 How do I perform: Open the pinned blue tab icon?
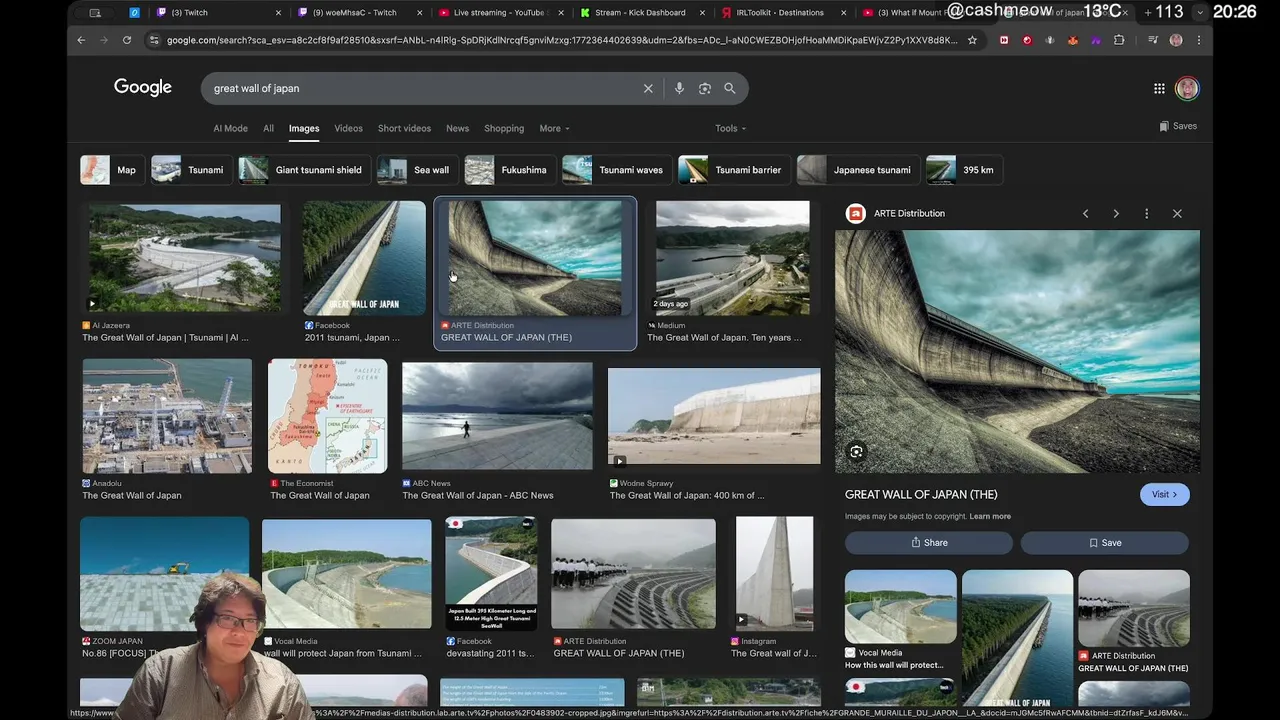click(134, 13)
